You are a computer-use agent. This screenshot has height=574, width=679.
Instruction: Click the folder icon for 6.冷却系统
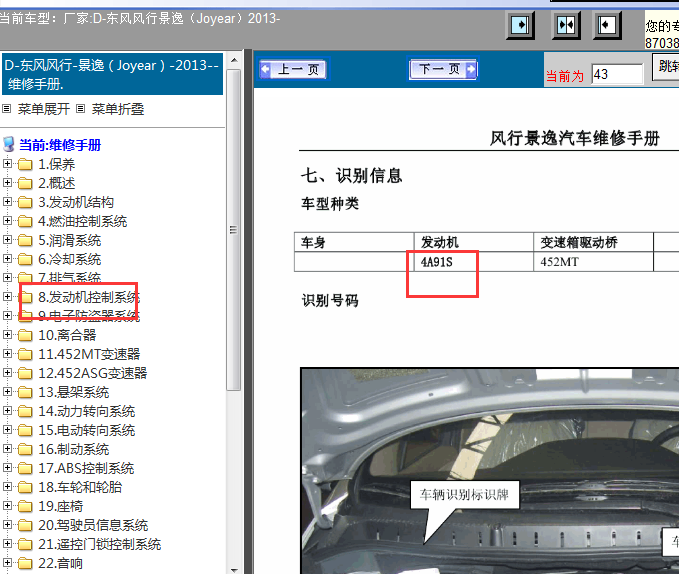[x=25, y=259]
